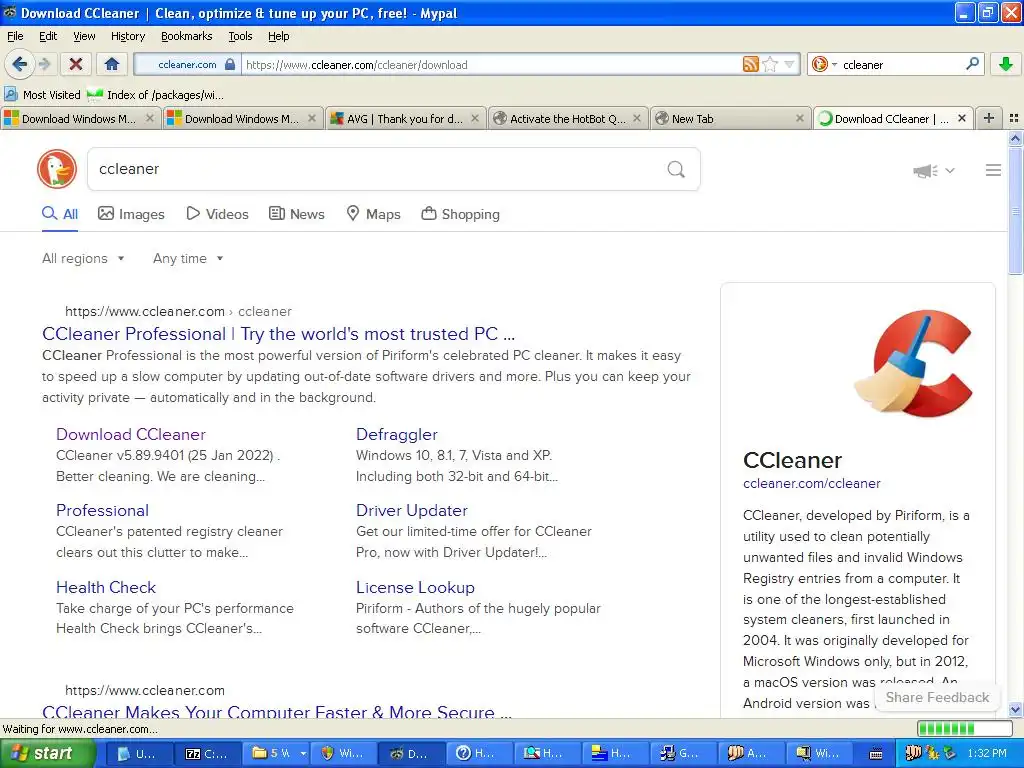
Task: Open the Most Visited bookmarks folder
Action: 42,95
